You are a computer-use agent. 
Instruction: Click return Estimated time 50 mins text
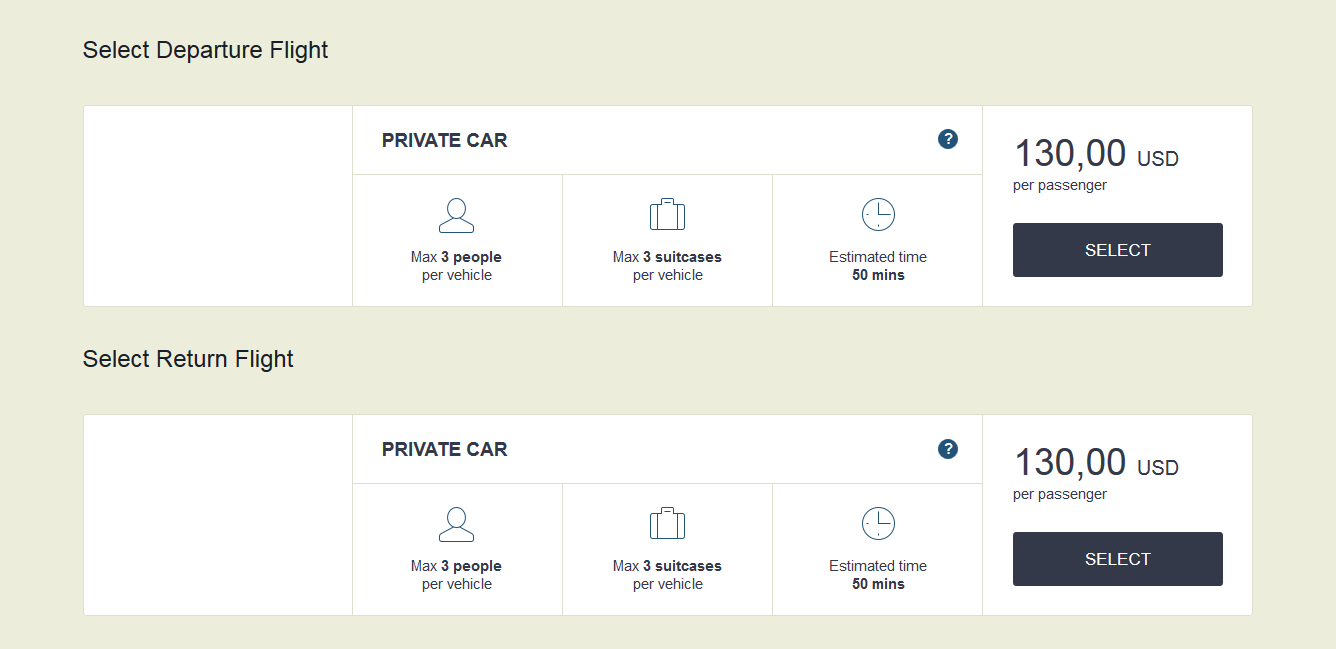click(x=878, y=575)
